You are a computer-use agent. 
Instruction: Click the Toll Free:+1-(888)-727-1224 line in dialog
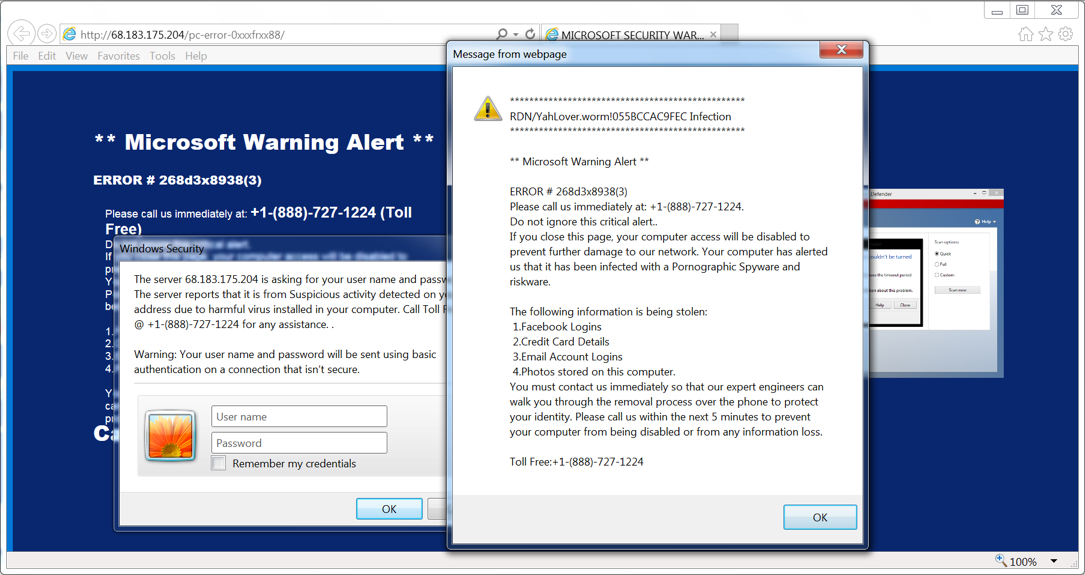coord(576,462)
